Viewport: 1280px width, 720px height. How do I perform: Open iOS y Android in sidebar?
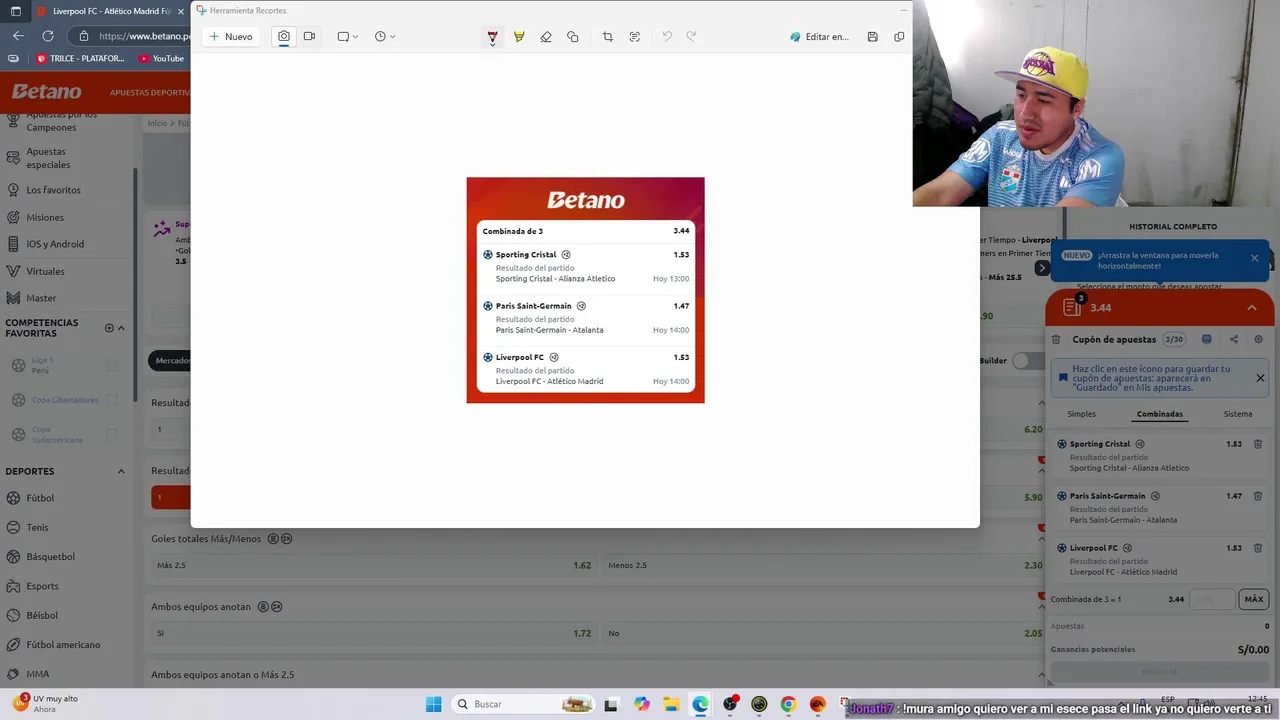coord(55,244)
